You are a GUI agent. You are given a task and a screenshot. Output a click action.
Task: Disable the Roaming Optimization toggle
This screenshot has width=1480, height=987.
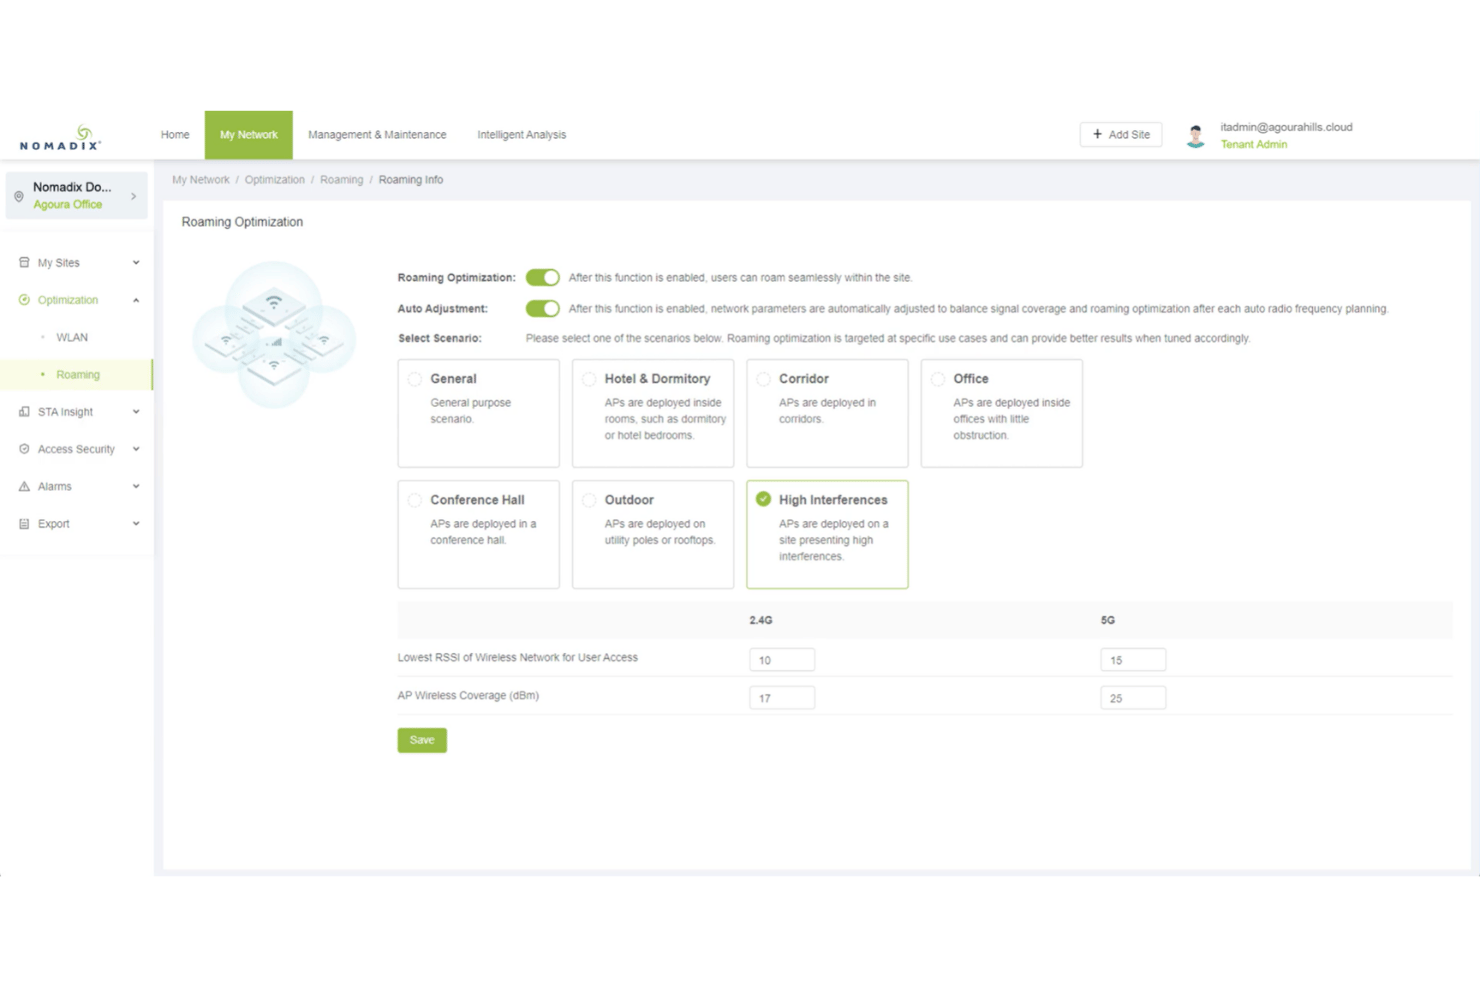[x=543, y=277]
